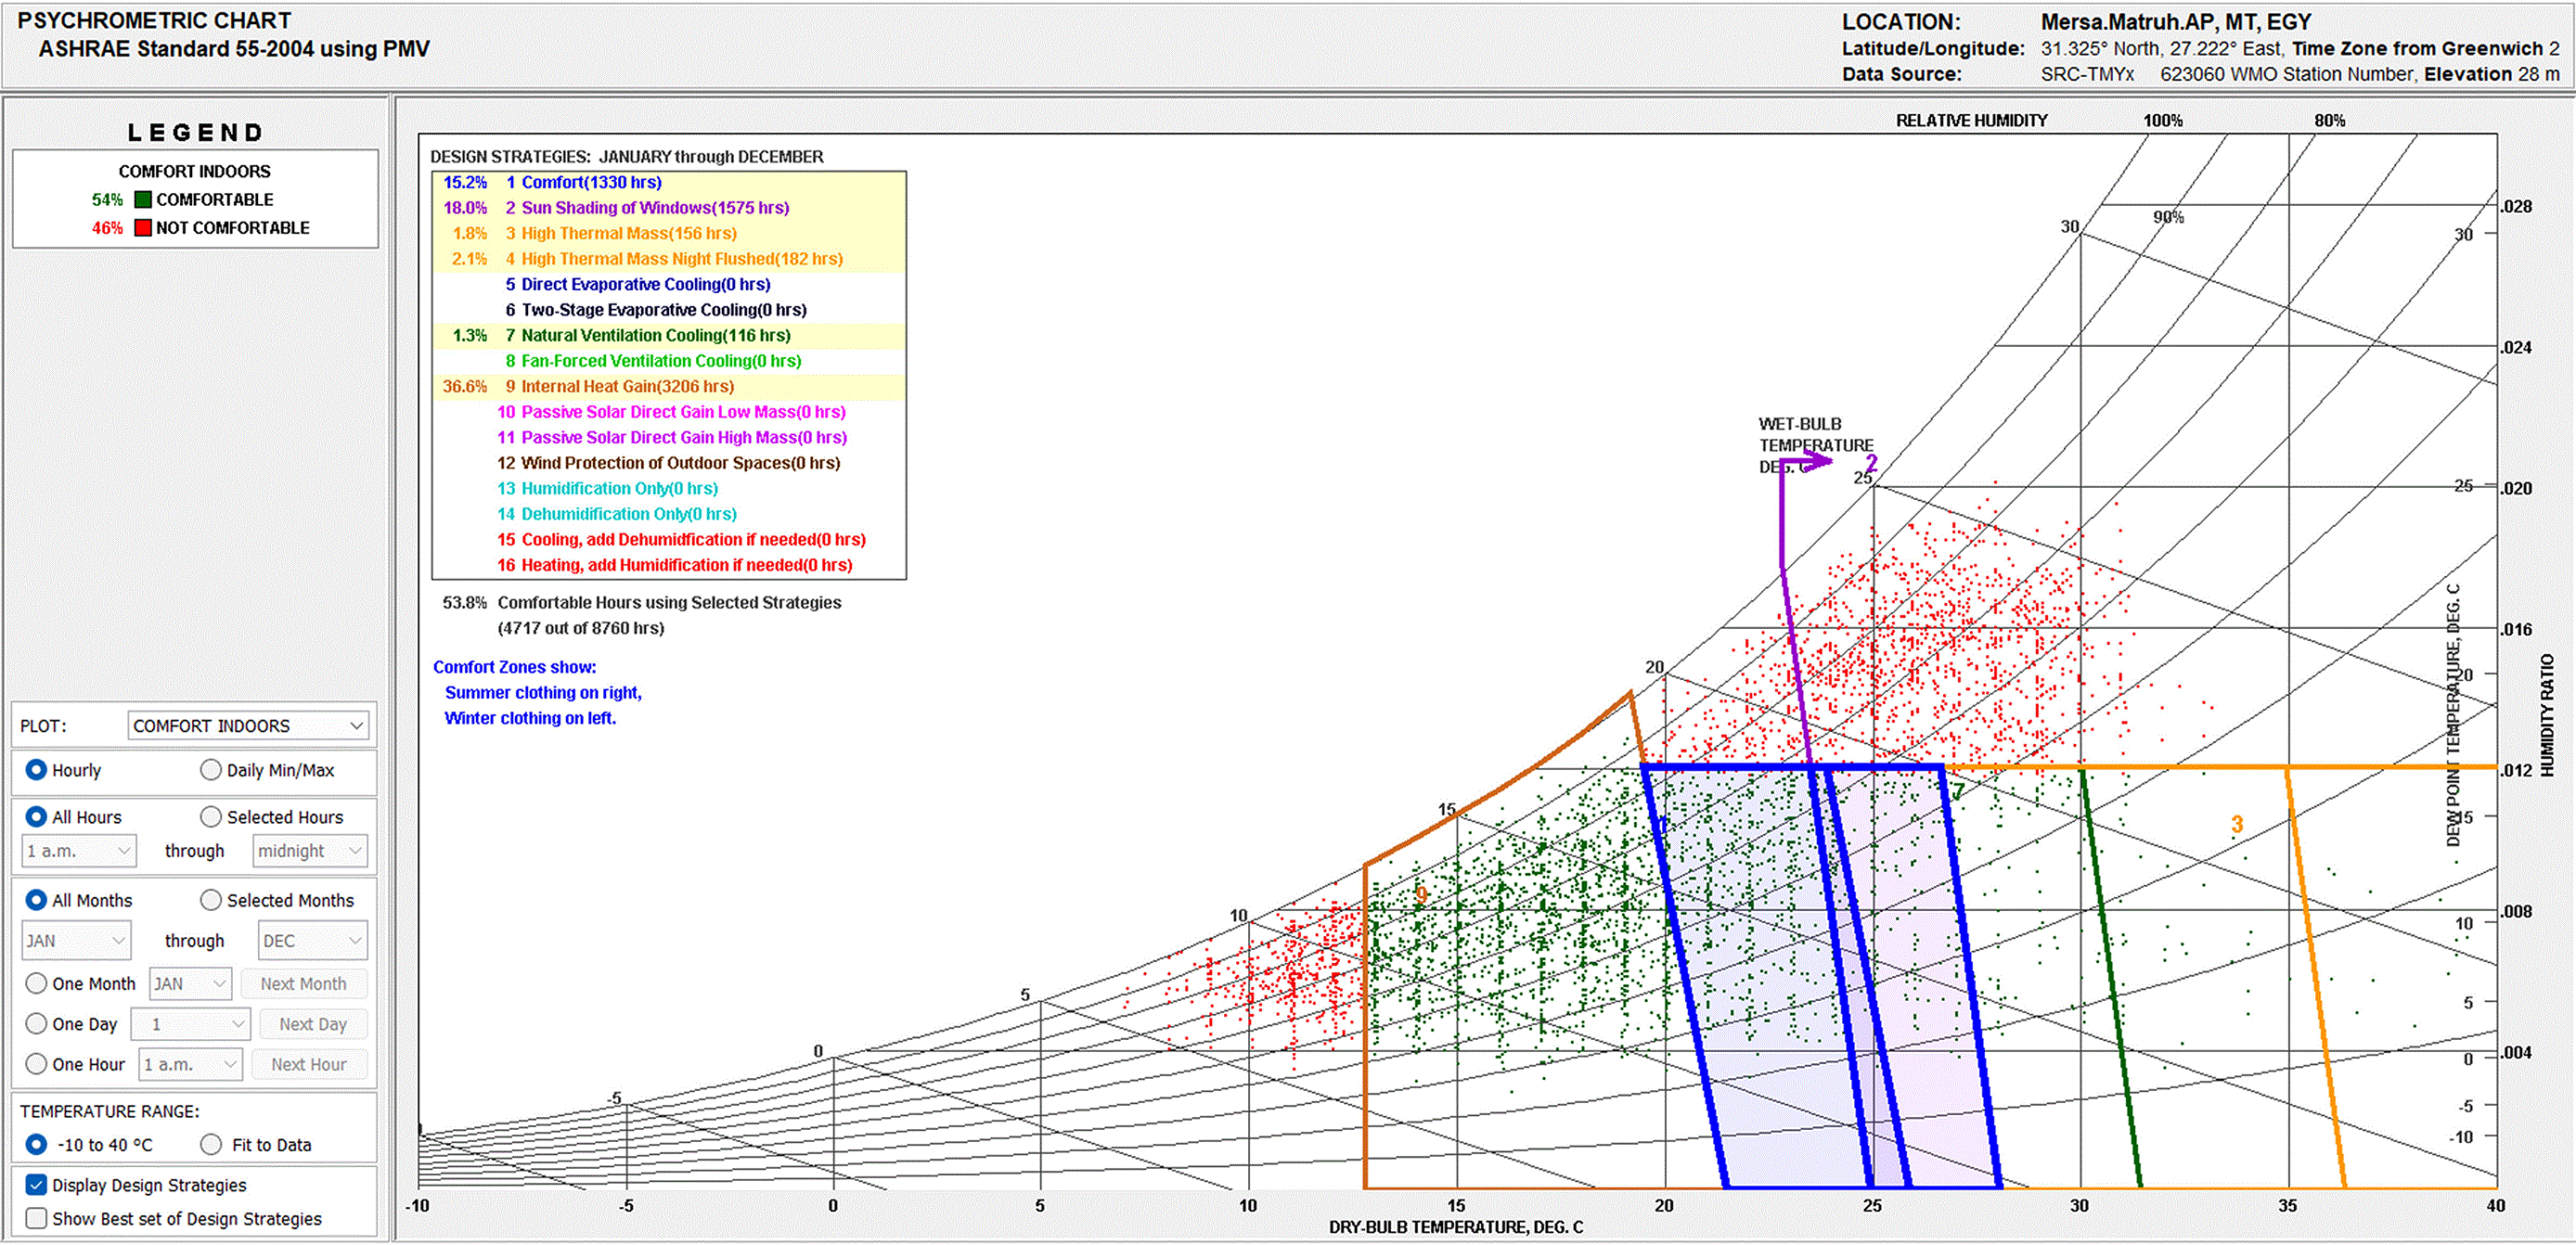
Task: Select the Daily Min/Max radio option
Action: coord(211,770)
